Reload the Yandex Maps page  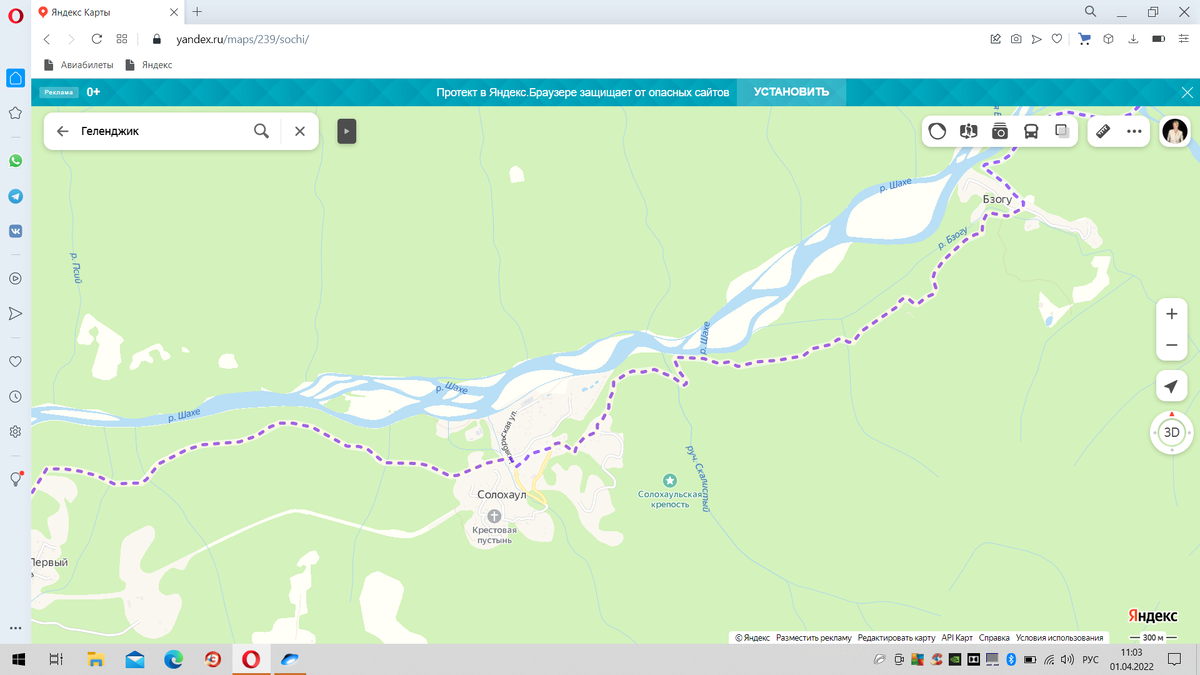point(96,39)
